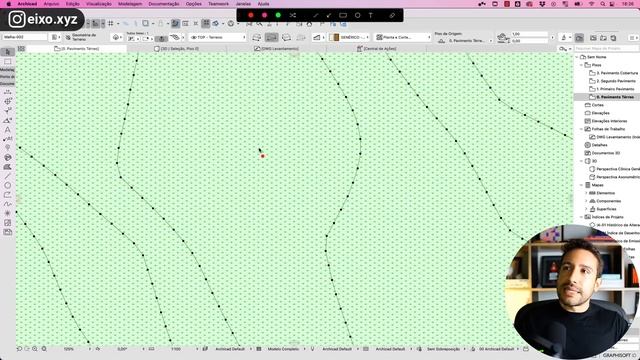Select the Arrow tool in the toolbox
640x360 pixels.
point(7,52)
